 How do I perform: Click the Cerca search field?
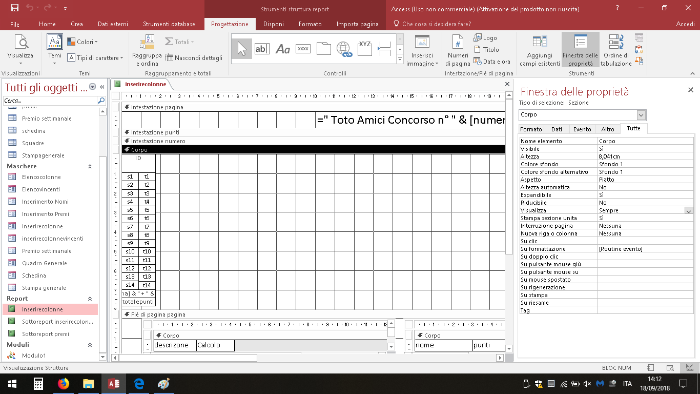pyautogui.click(x=50, y=101)
